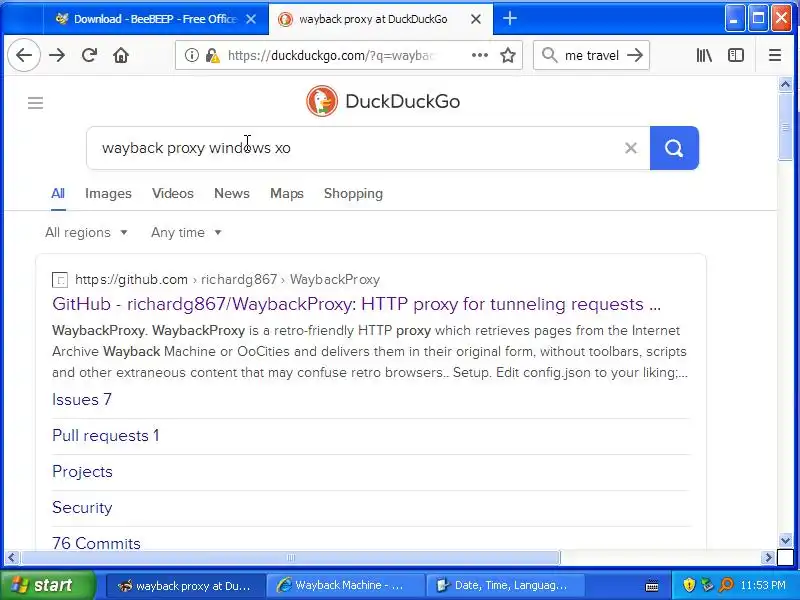Expand the Any time filter dropdown
The height and width of the screenshot is (600, 800).
click(x=186, y=233)
